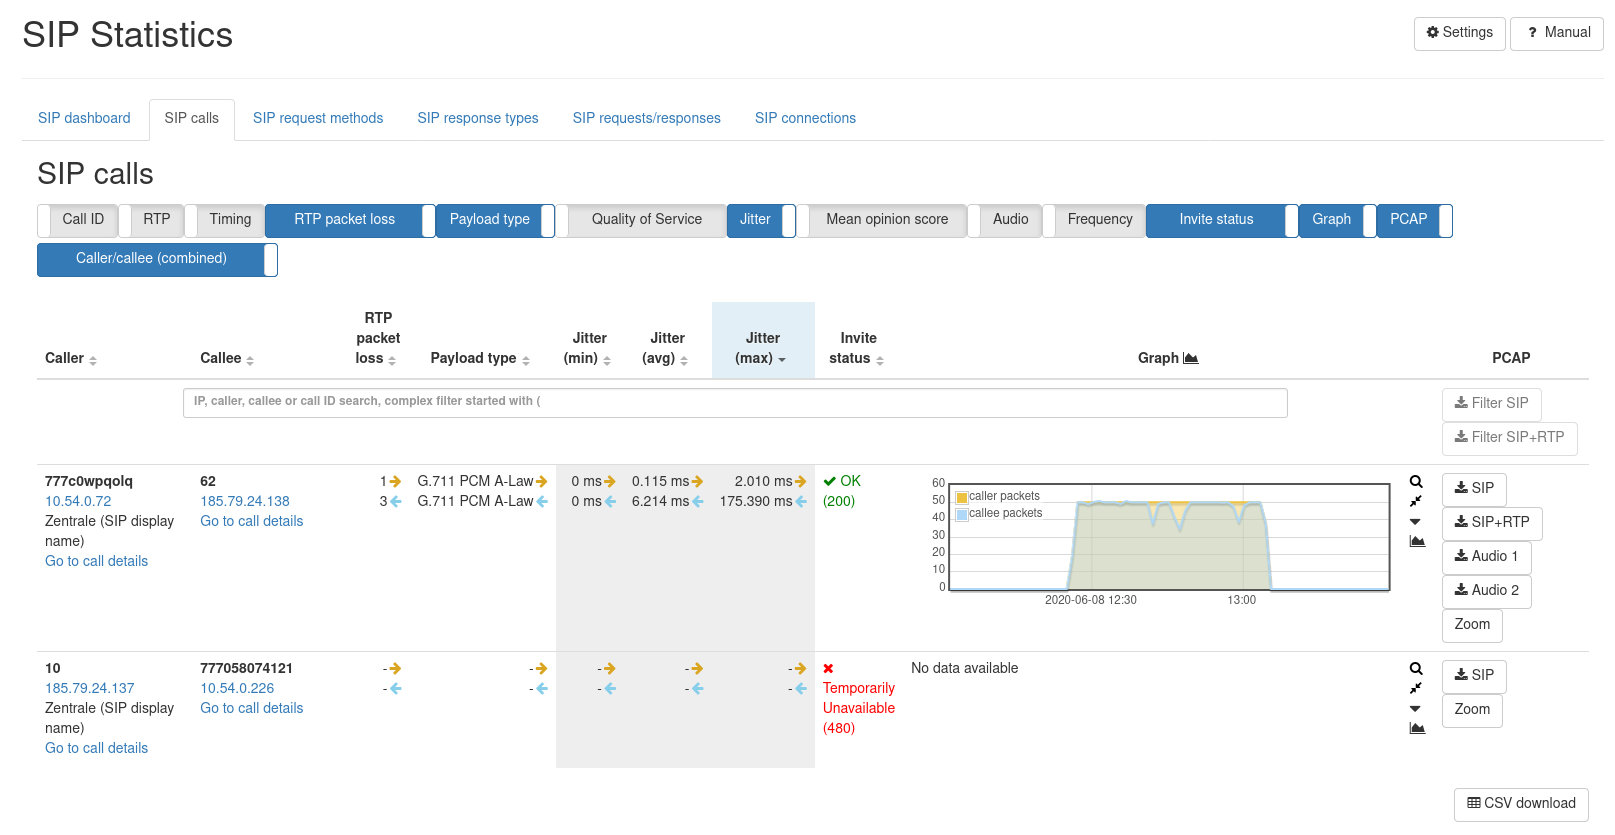
Task: Sort by Invite status column
Action: click(880, 360)
